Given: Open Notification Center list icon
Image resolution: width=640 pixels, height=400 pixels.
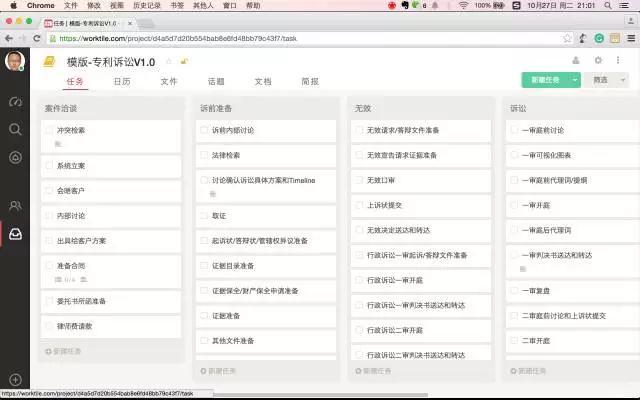Looking at the screenshot, I should click(x=624, y=6).
